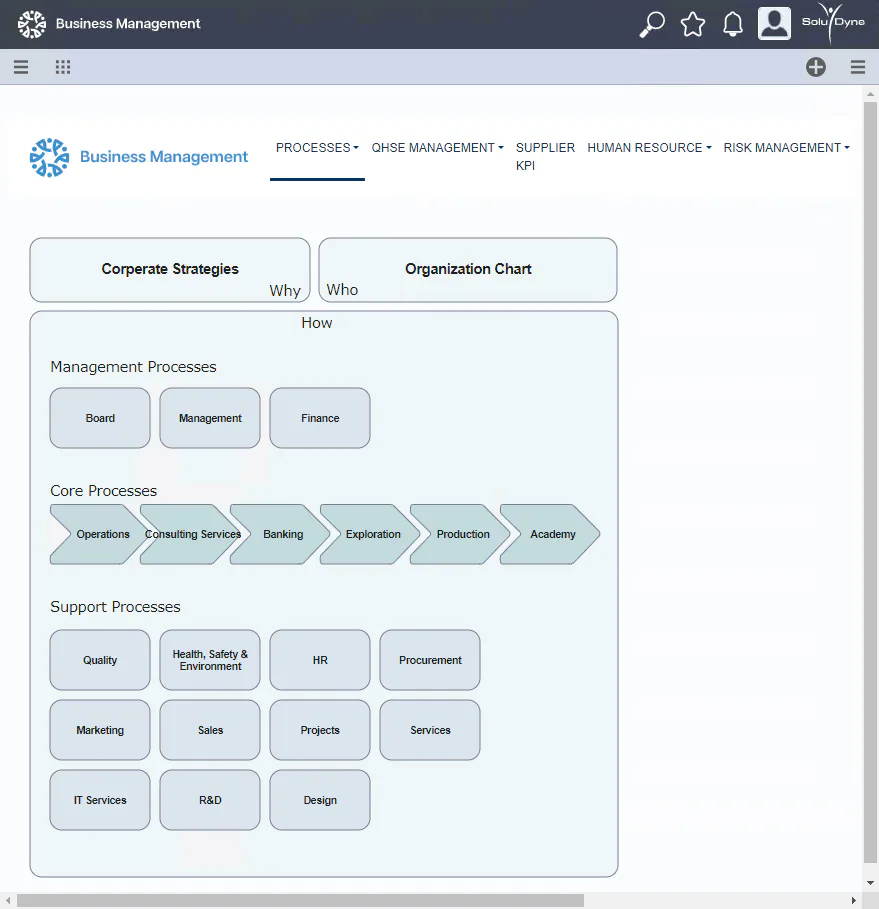Screen dimensions: 879x909
Task: Select the Design support process
Action: coord(320,800)
